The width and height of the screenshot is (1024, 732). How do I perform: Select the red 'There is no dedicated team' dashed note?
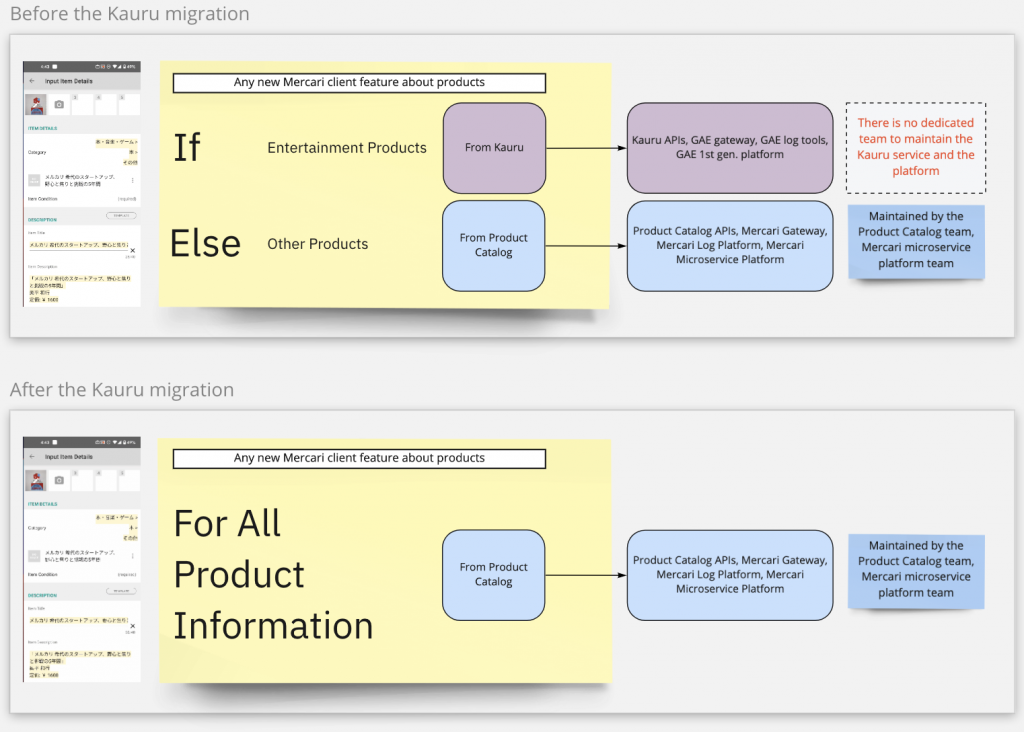tap(916, 148)
